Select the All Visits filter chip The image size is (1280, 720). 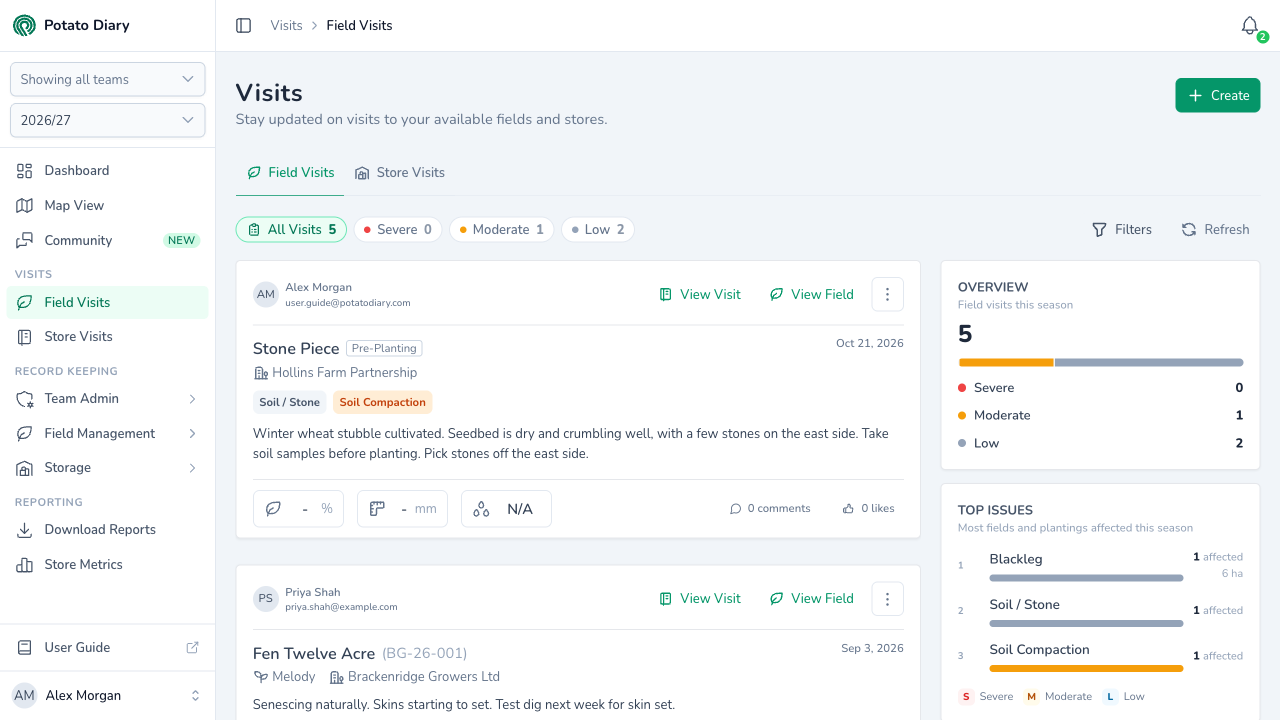[291, 230]
